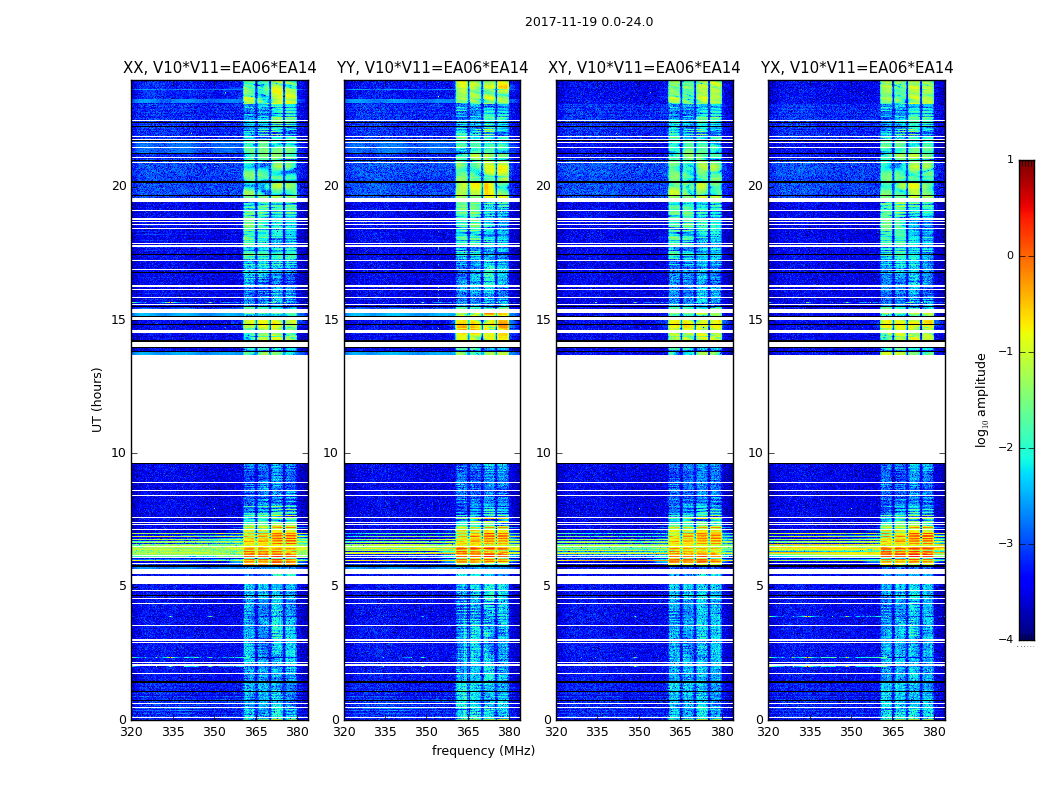Click the white data gap in XX panel
Image resolution: width=1050 pixels, height=800 pixels.
(219, 408)
